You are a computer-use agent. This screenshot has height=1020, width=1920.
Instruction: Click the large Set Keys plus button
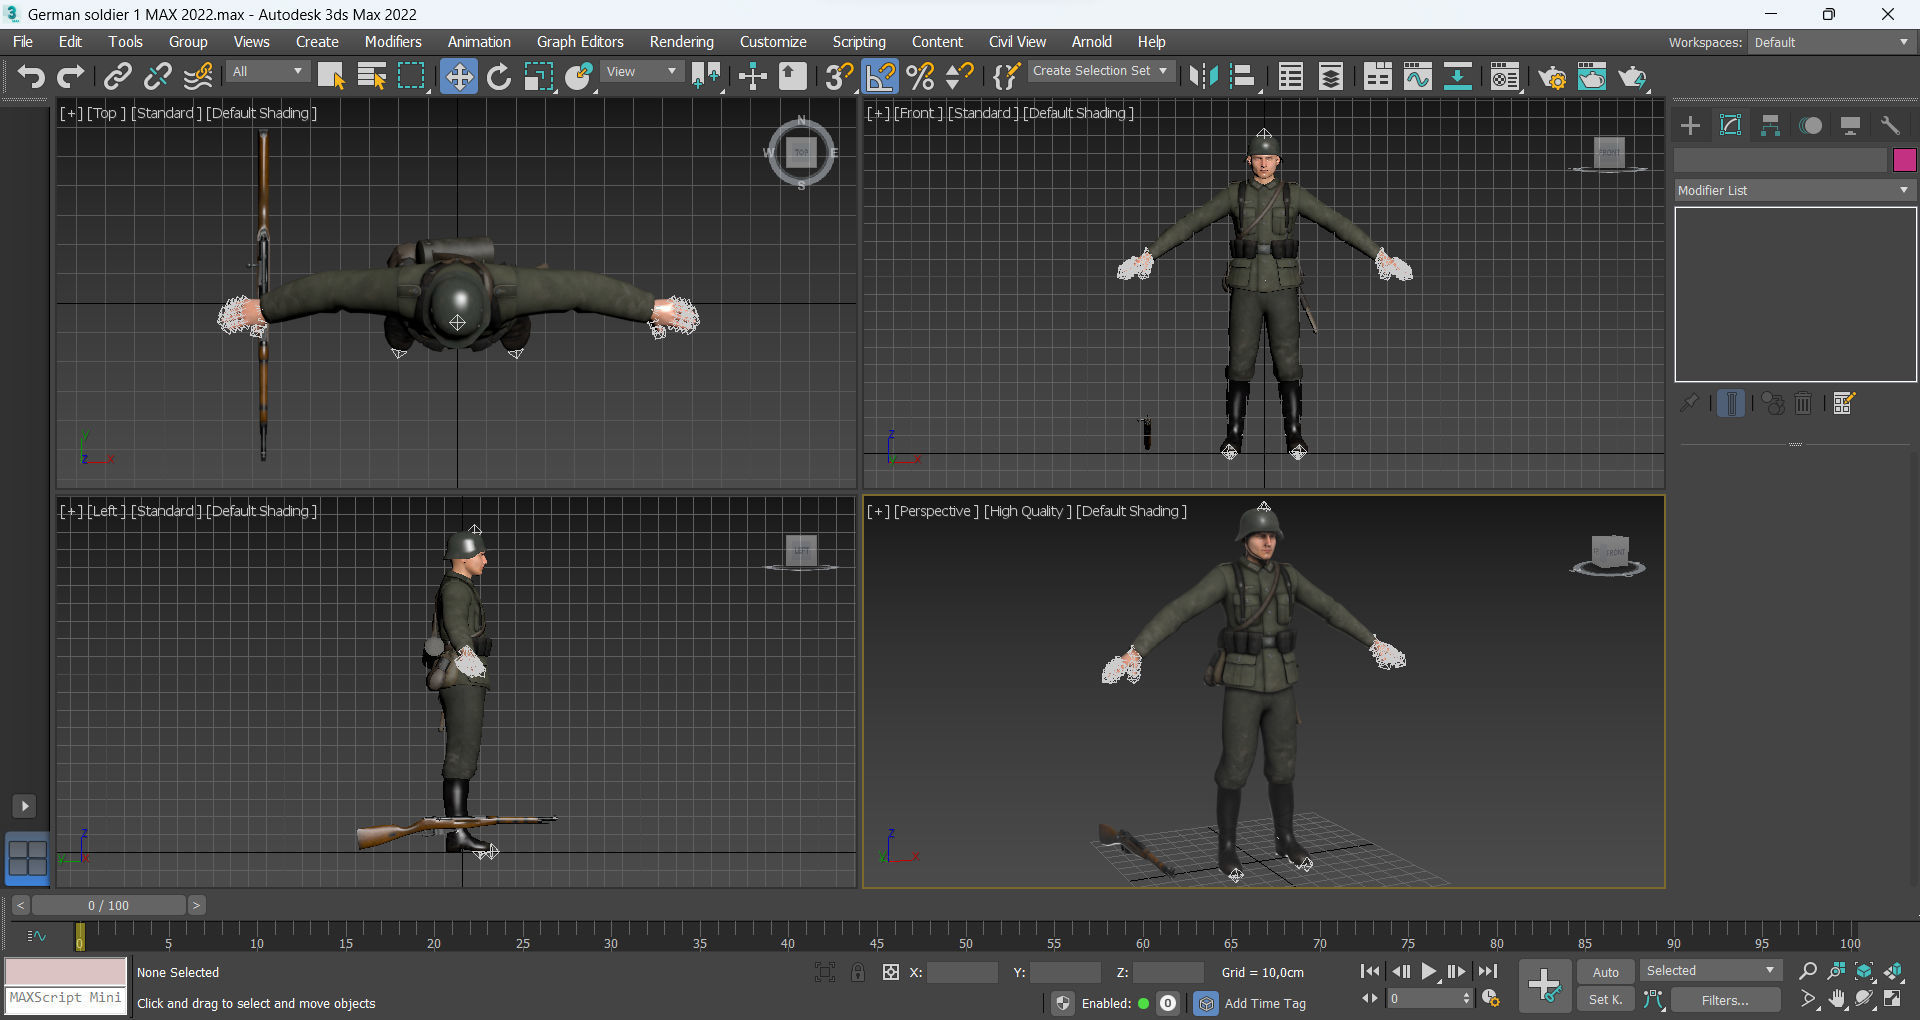coord(1544,986)
